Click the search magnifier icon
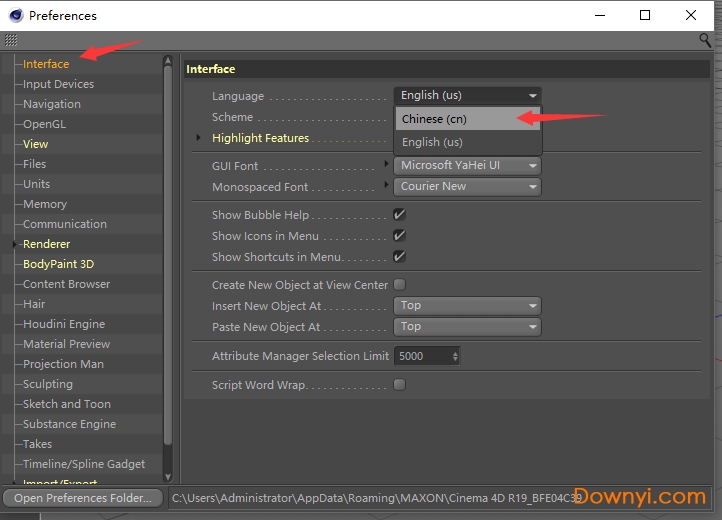 click(705, 41)
